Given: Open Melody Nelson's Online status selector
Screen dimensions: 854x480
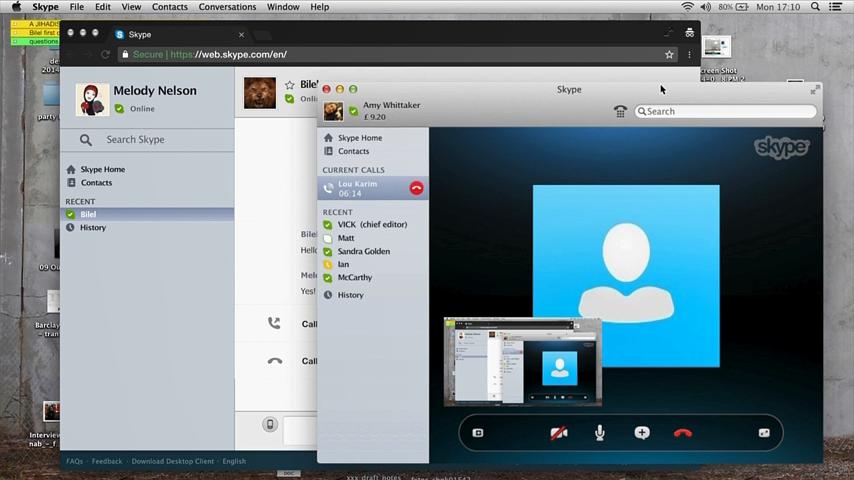Looking at the screenshot, I should point(135,109).
